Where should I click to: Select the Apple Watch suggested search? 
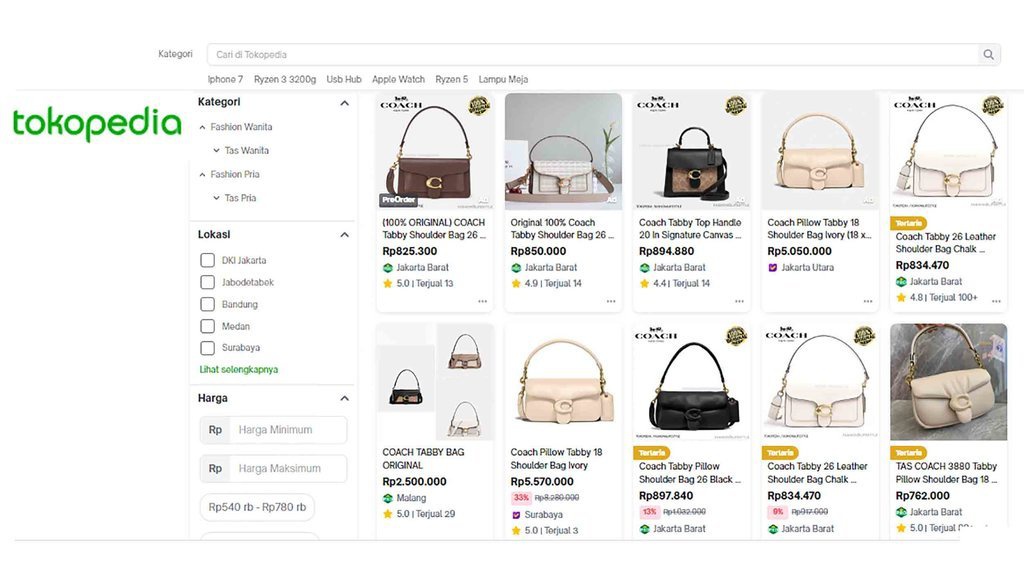(x=398, y=79)
